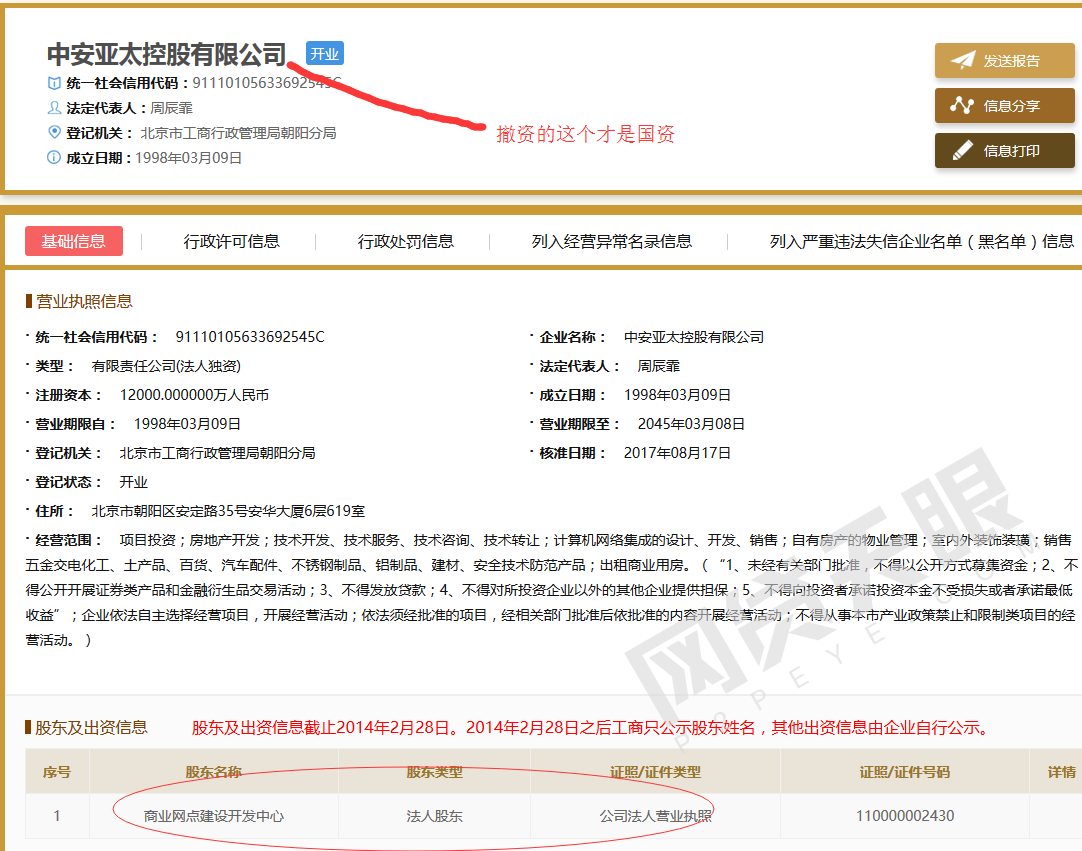Click the 股东及出资信息 section heading
This screenshot has width=1082, height=851.
[x=91, y=727]
